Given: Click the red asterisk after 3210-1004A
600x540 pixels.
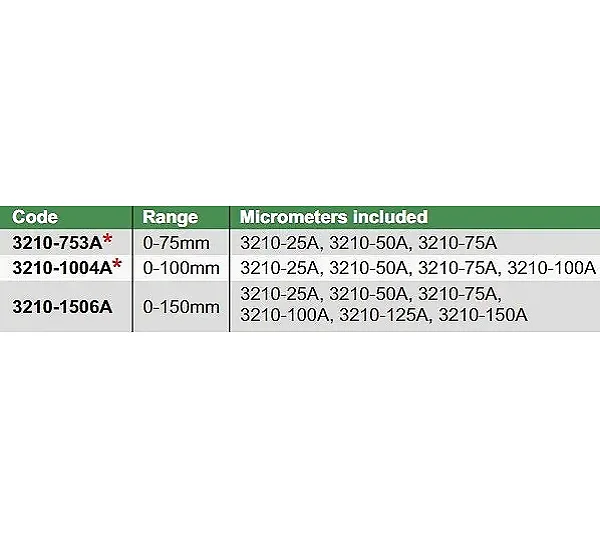Looking at the screenshot, I should click(117, 264).
